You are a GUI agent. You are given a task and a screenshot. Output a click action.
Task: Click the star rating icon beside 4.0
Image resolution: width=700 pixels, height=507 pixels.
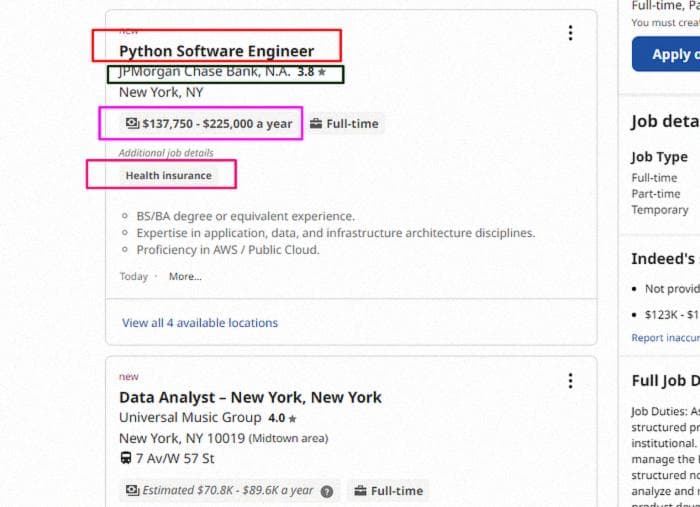pos(292,419)
